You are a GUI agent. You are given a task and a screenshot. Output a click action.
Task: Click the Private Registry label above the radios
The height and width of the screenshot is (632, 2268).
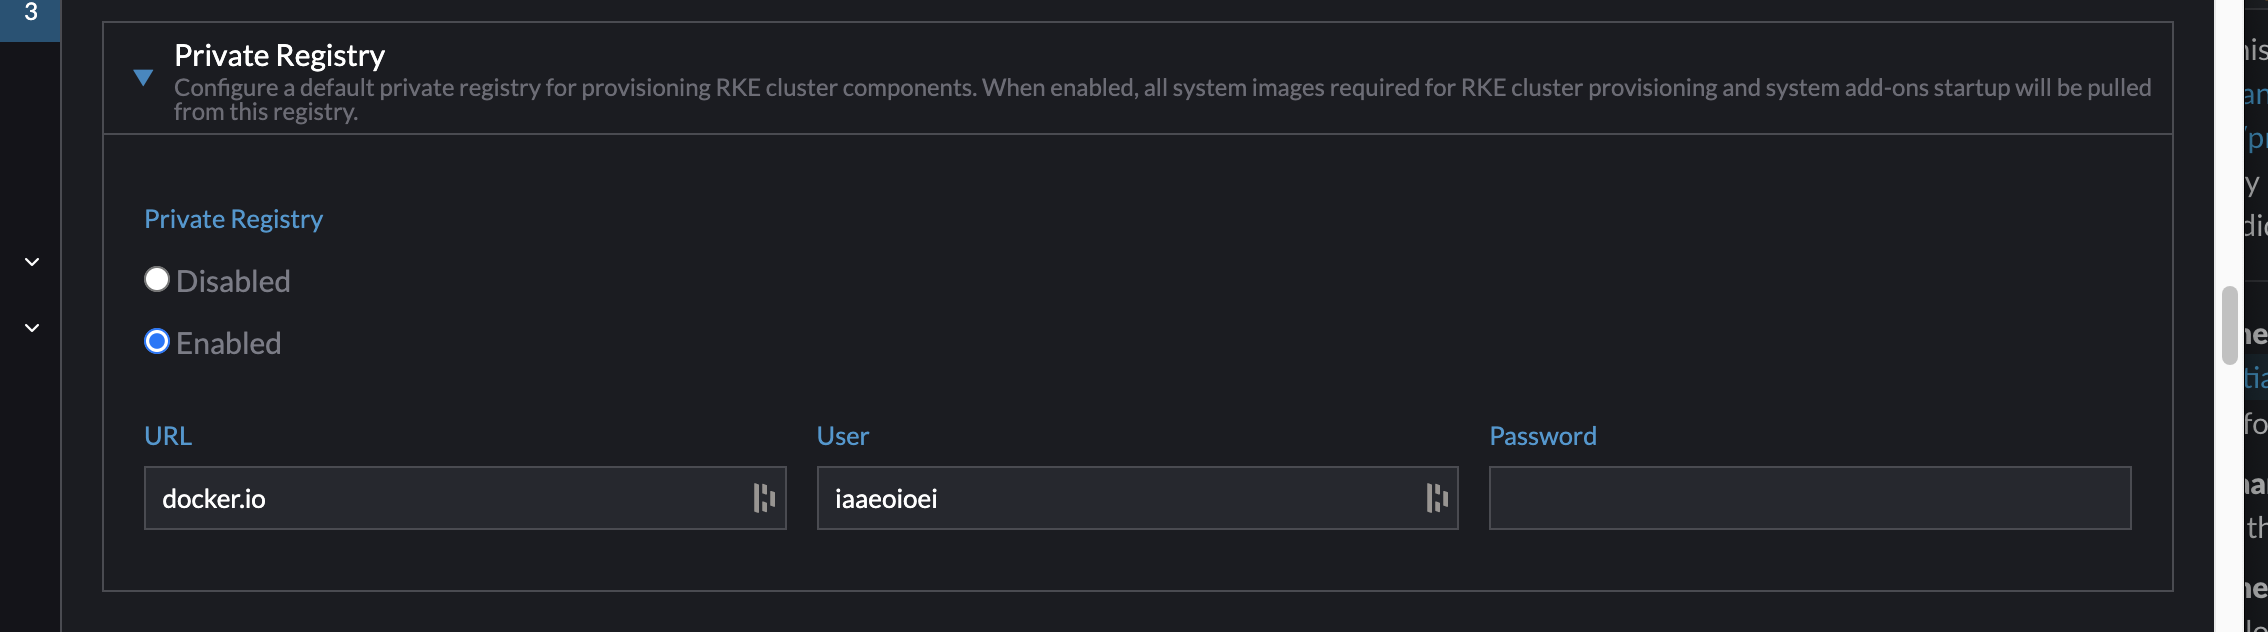(x=233, y=219)
